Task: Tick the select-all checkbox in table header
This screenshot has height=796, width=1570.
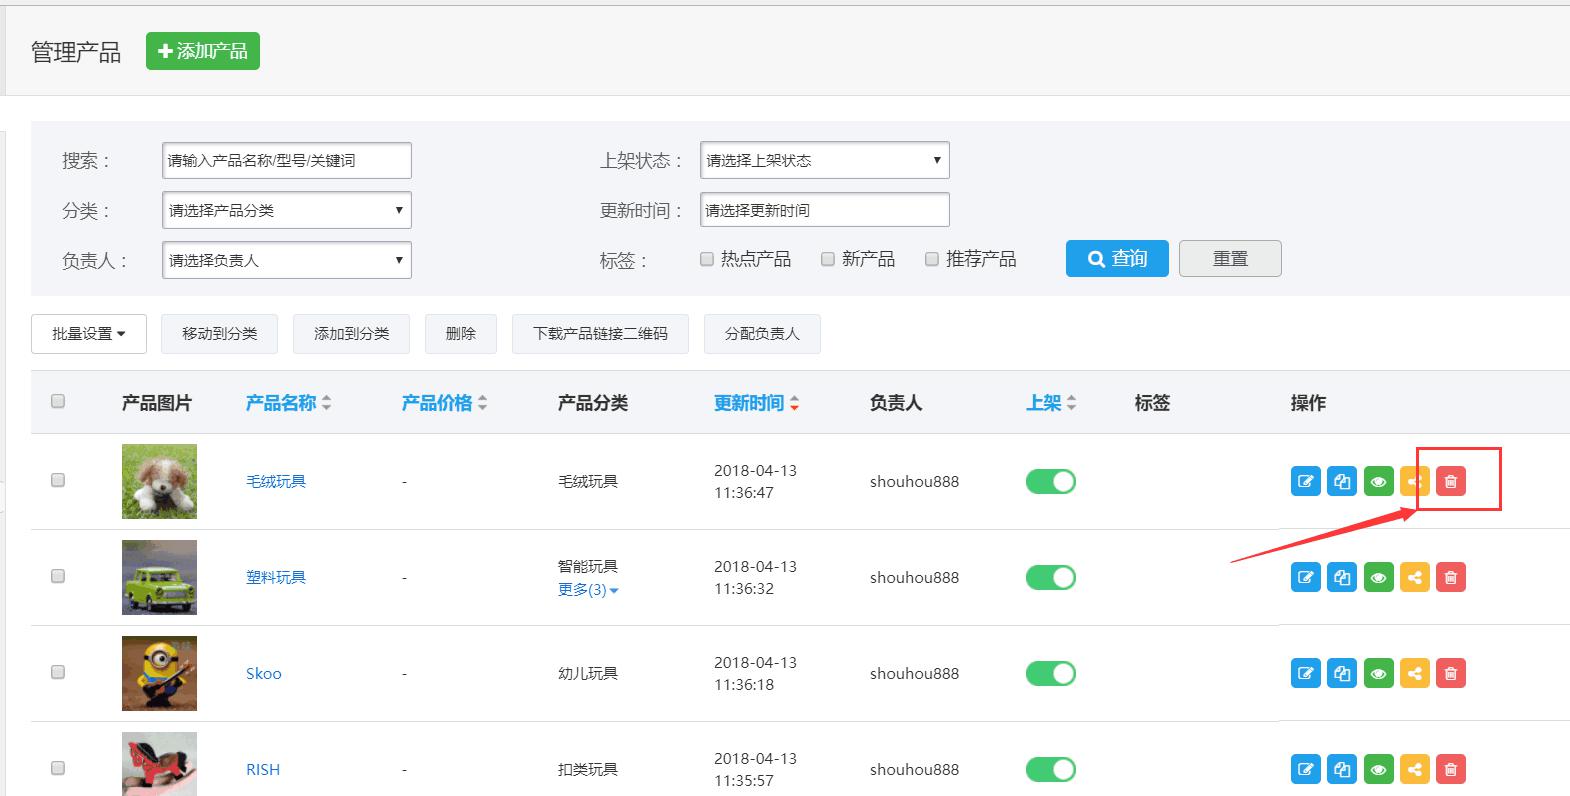Action: [x=58, y=401]
